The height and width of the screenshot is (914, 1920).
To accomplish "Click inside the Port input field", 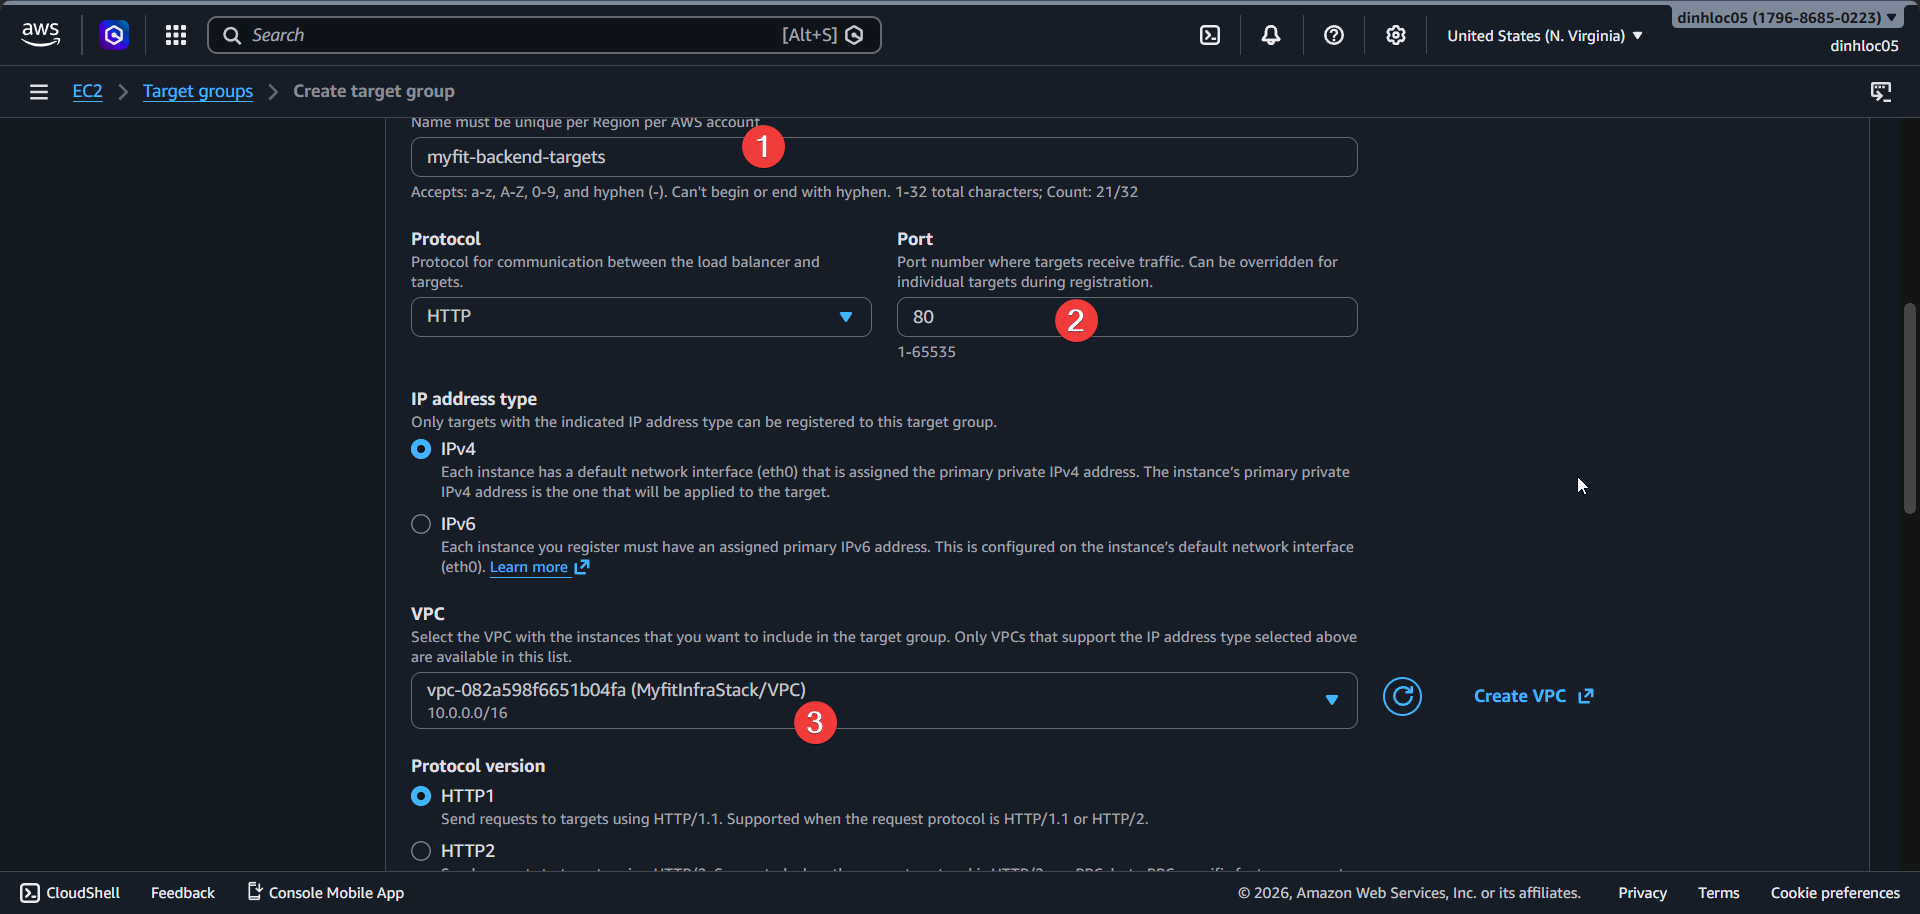I will [x=1127, y=316].
